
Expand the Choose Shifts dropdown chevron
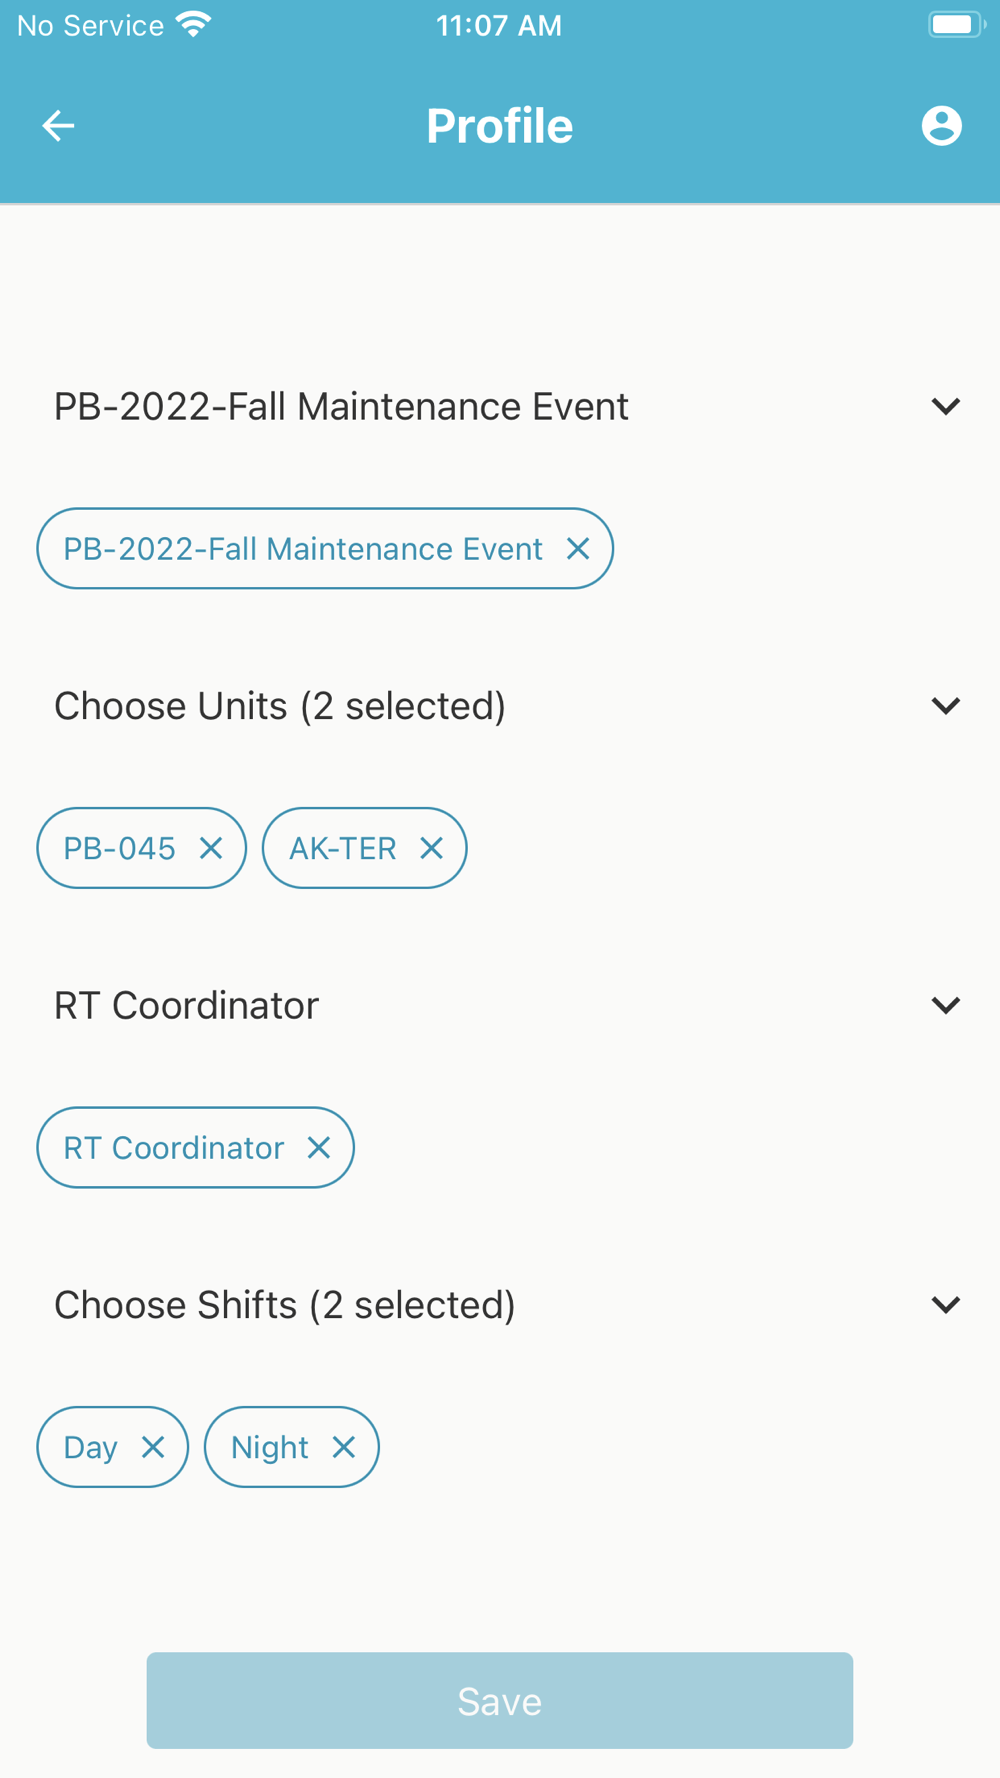point(945,1305)
